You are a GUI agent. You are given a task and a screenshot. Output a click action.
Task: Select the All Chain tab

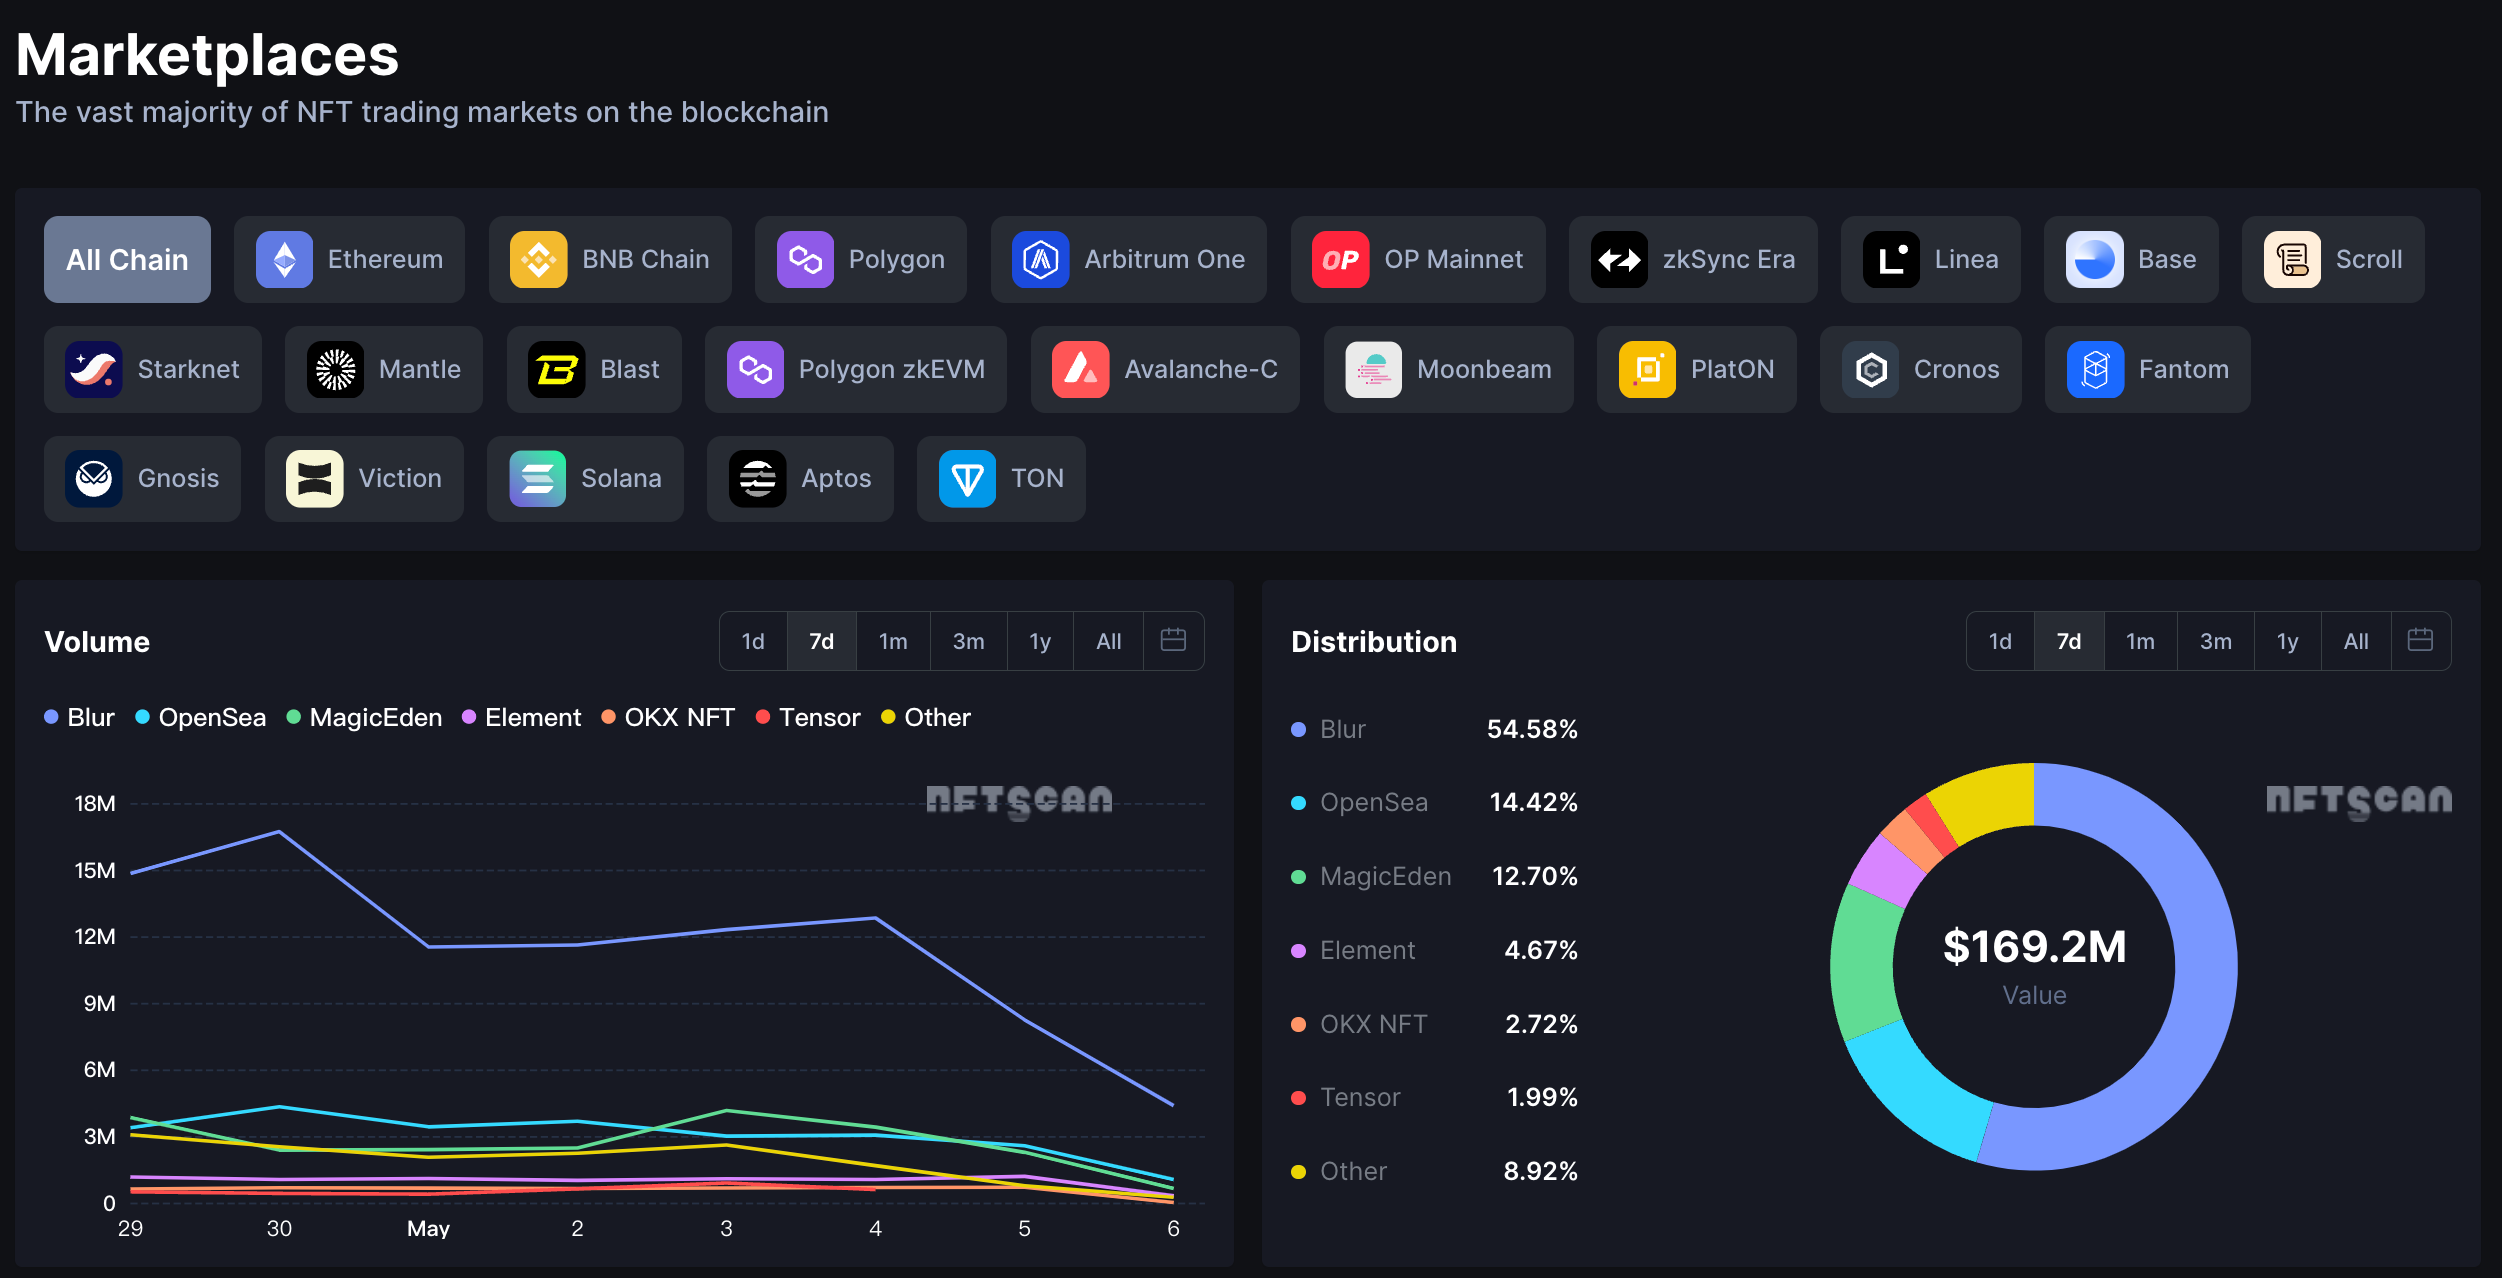point(127,258)
